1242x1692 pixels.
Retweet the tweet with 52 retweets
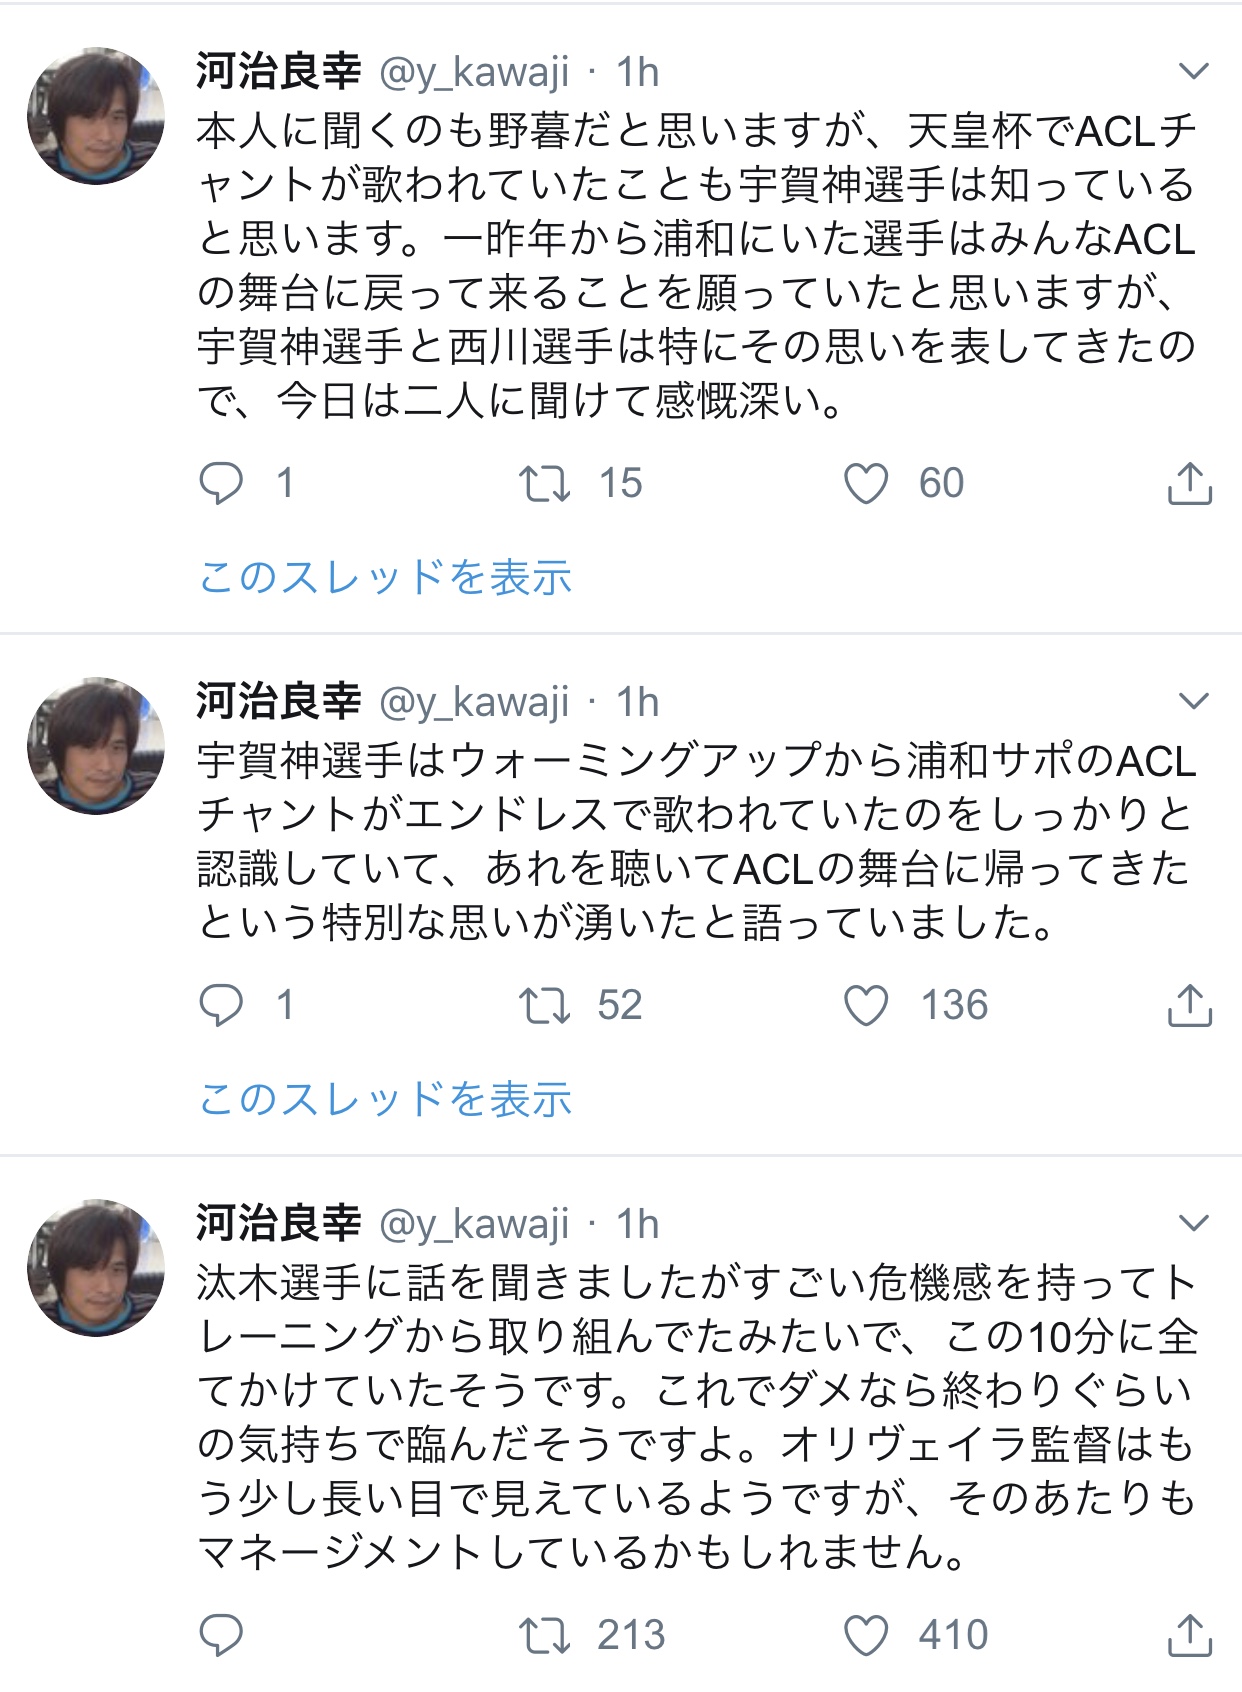[544, 1005]
